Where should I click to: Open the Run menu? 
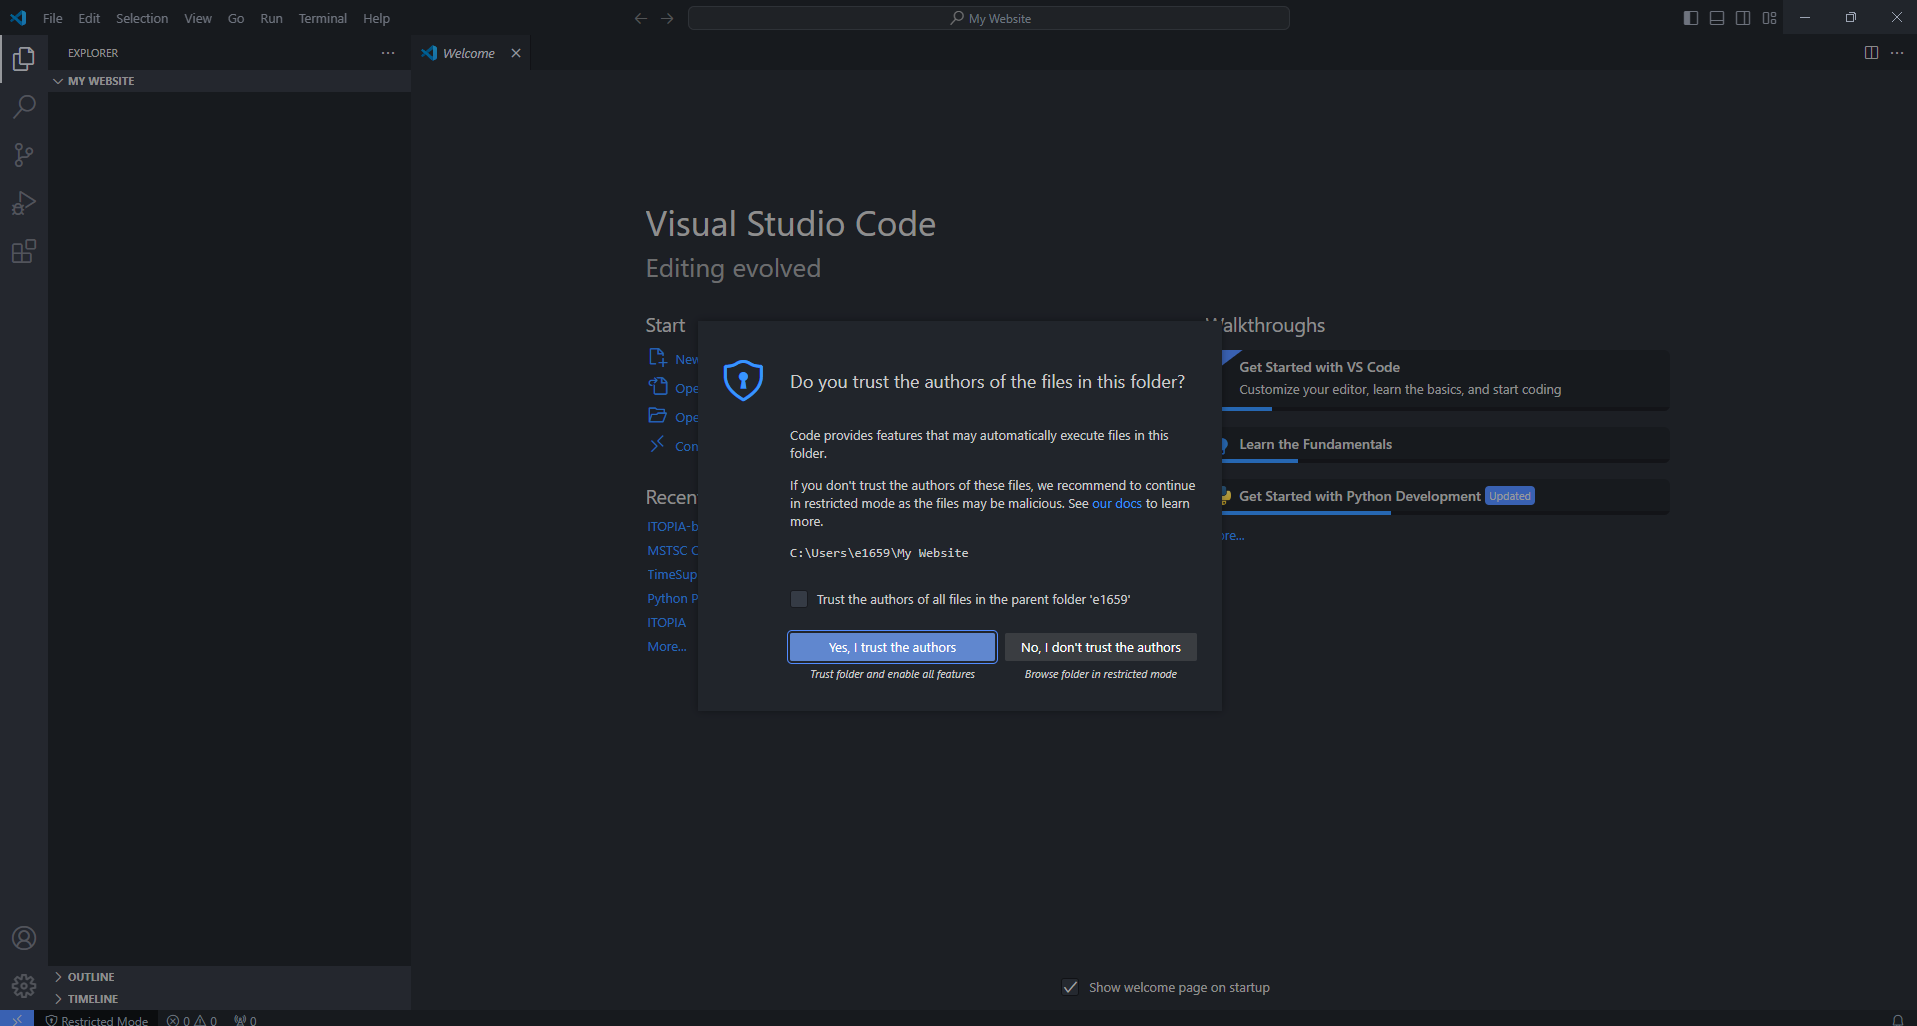click(271, 18)
